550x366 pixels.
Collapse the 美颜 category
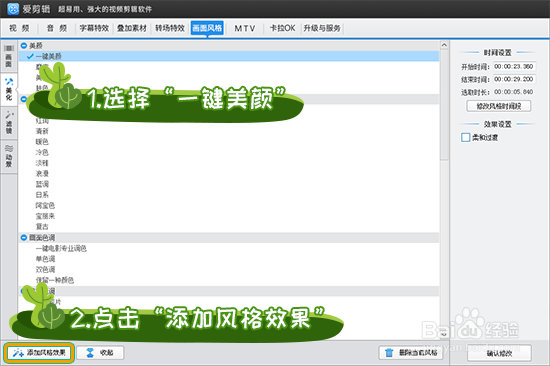(x=24, y=46)
